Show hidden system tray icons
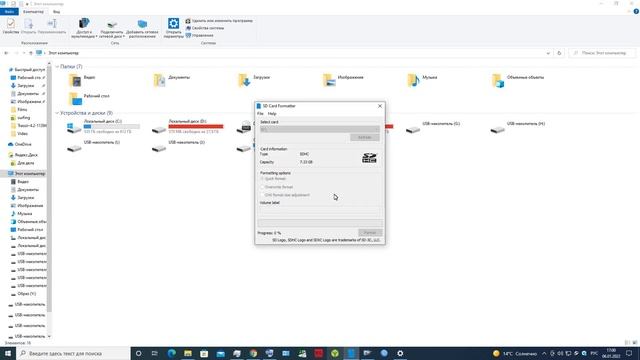Image resolution: width=640 pixels, height=360 pixels. click(x=544, y=353)
